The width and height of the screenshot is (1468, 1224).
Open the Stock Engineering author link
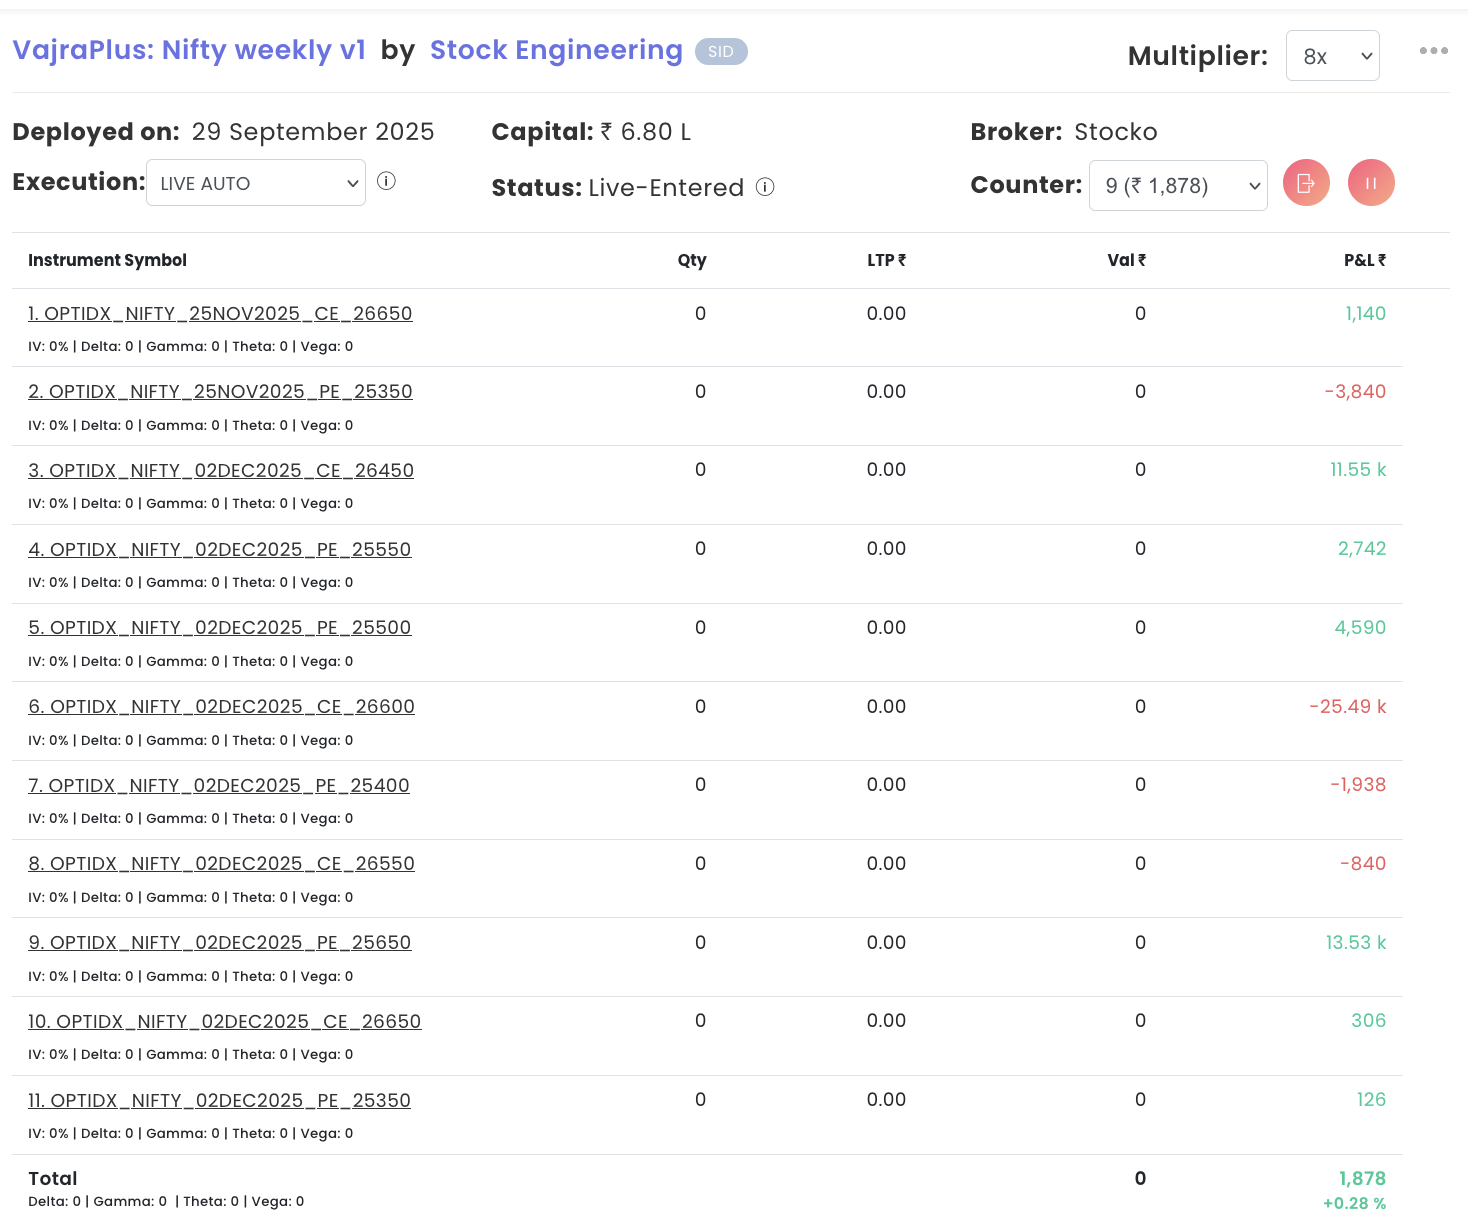coord(556,50)
